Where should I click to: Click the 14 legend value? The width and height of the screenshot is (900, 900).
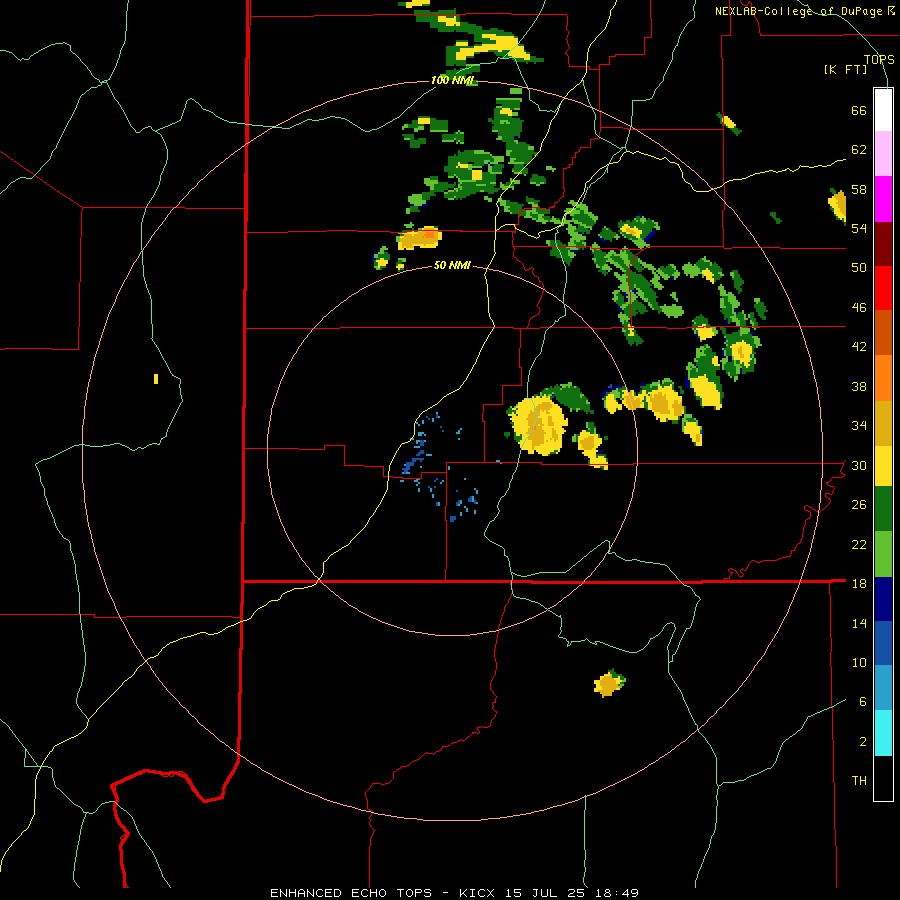coord(859,623)
